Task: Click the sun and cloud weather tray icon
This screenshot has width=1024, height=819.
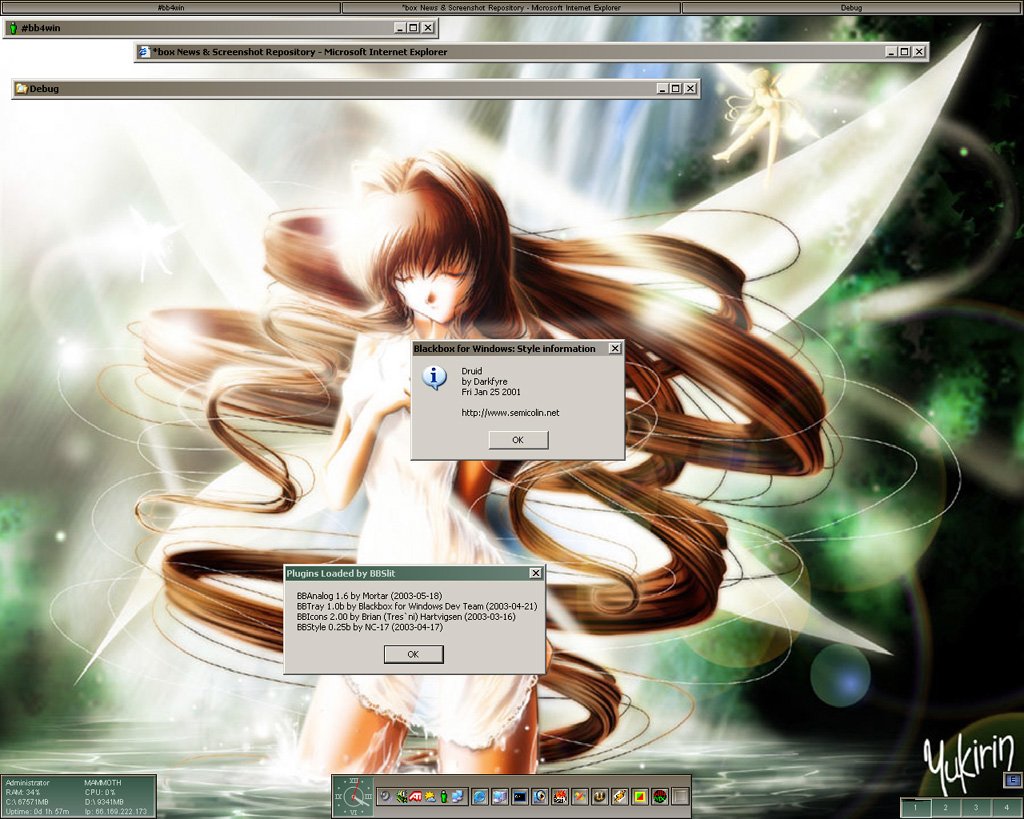Action: (x=430, y=796)
